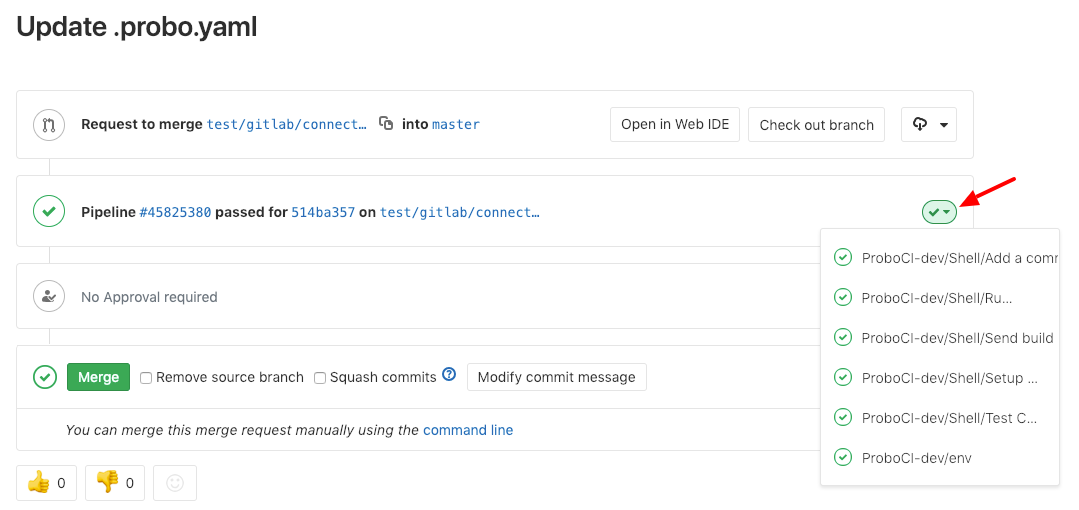Give a thumbs up reaction
1079x510 pixels.
(x=47, y=483)
